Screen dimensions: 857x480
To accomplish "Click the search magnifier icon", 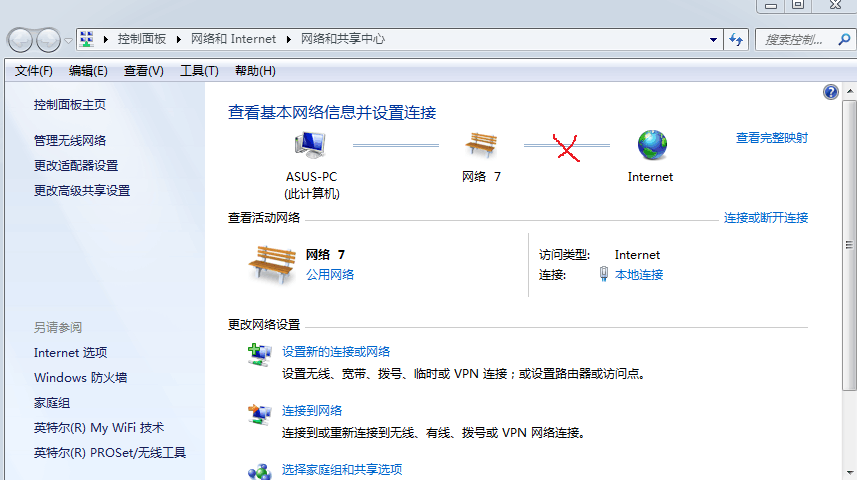I will (x=844, y=39).
